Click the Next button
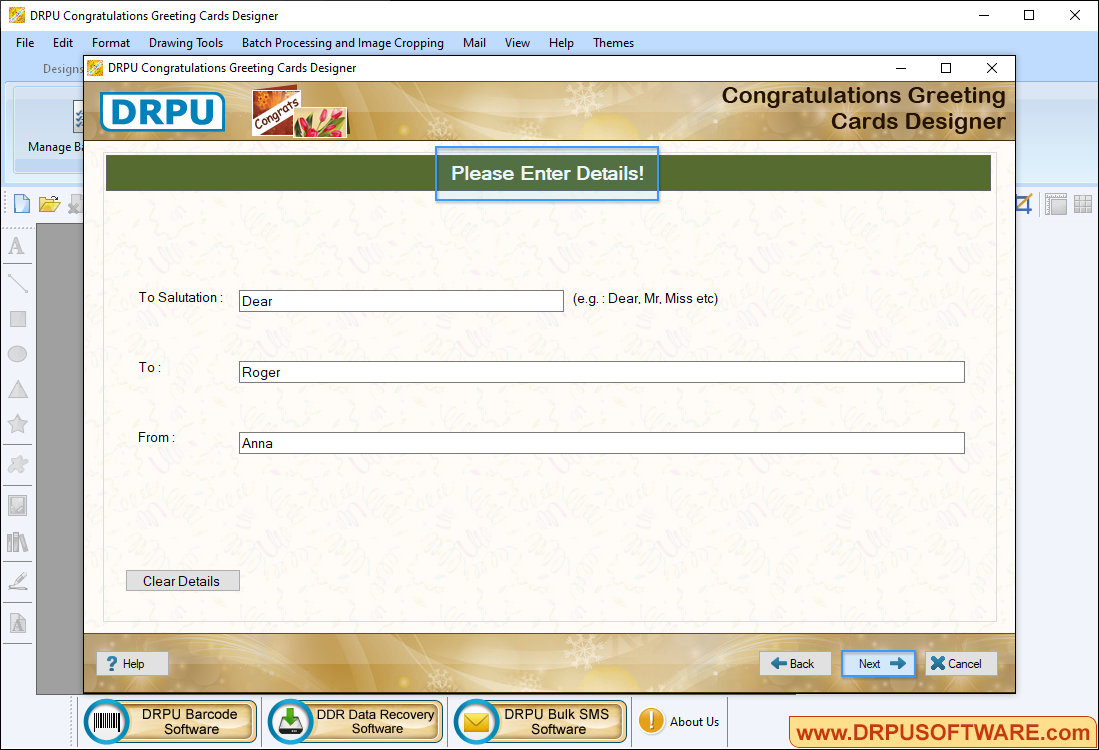 coord(878,663)
